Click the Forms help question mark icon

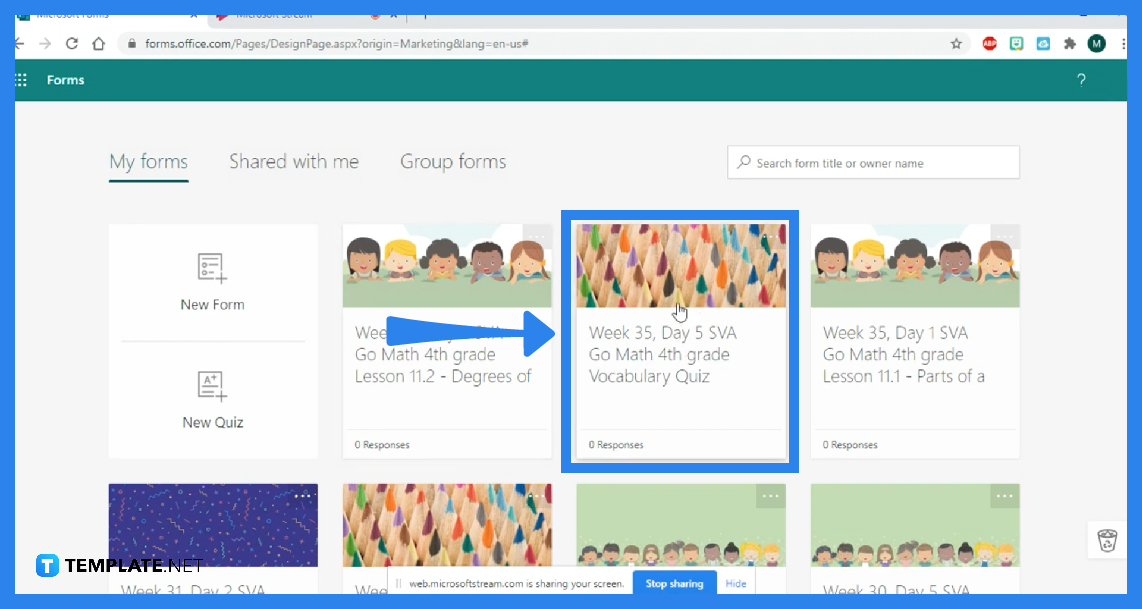click(1081, 80)
